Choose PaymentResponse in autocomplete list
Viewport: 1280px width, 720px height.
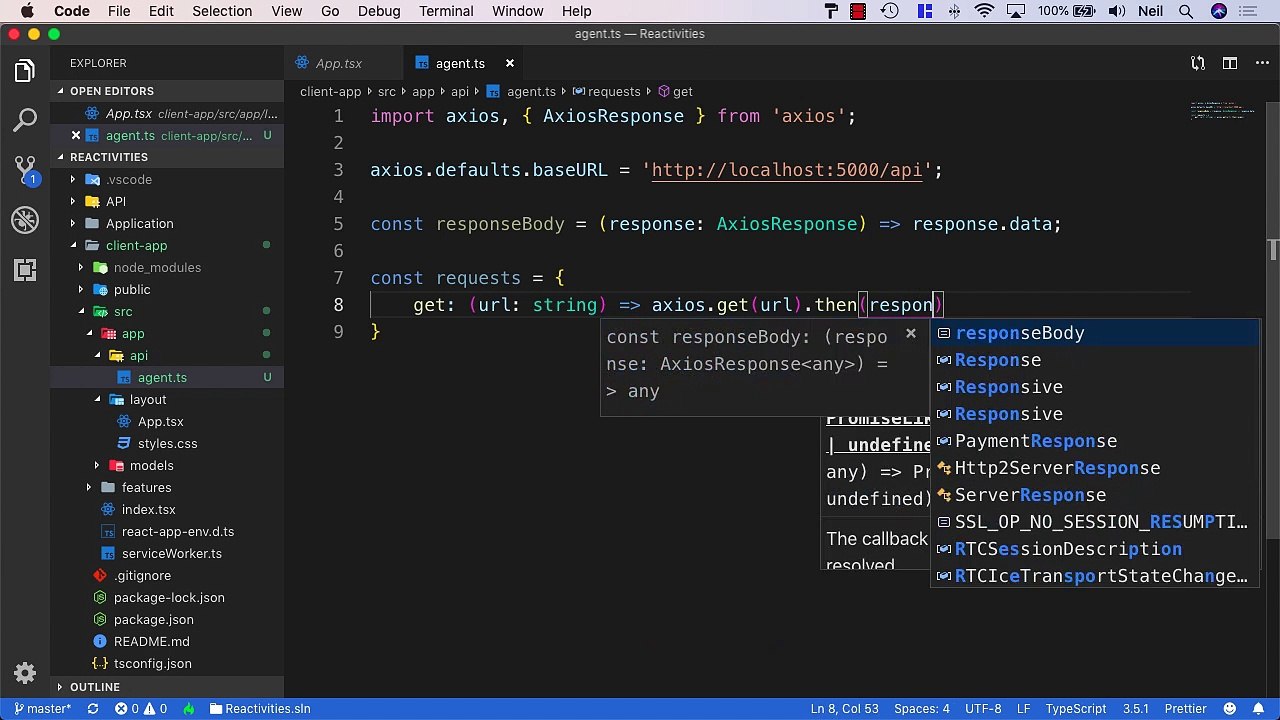[x=1095, y=441]
